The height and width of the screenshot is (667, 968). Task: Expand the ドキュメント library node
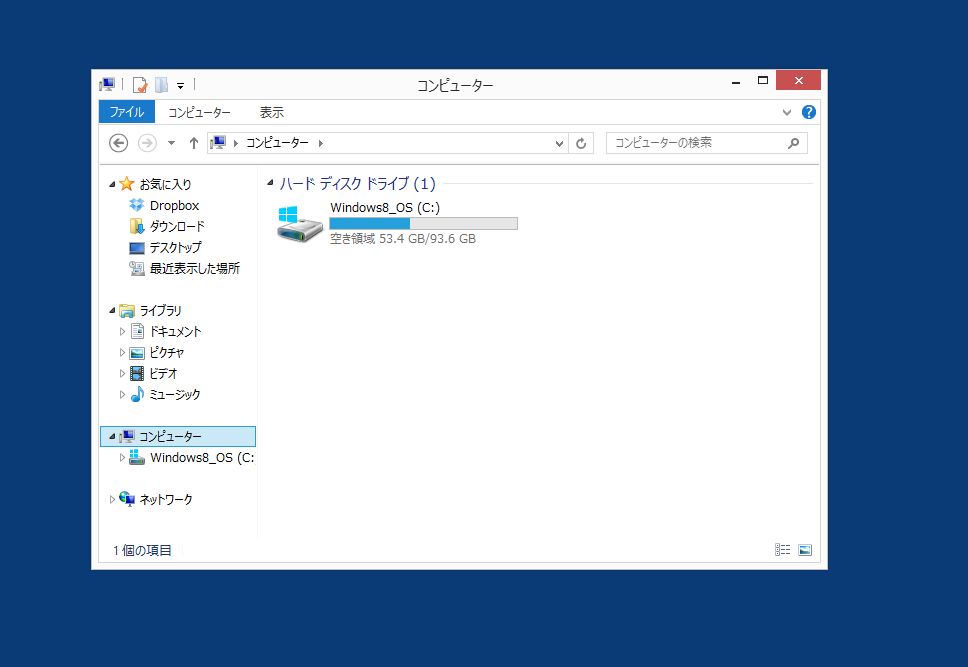coord(122,332)
